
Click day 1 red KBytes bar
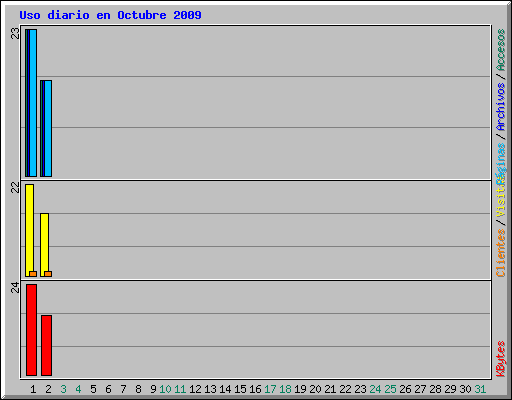[x=31, y=330]
